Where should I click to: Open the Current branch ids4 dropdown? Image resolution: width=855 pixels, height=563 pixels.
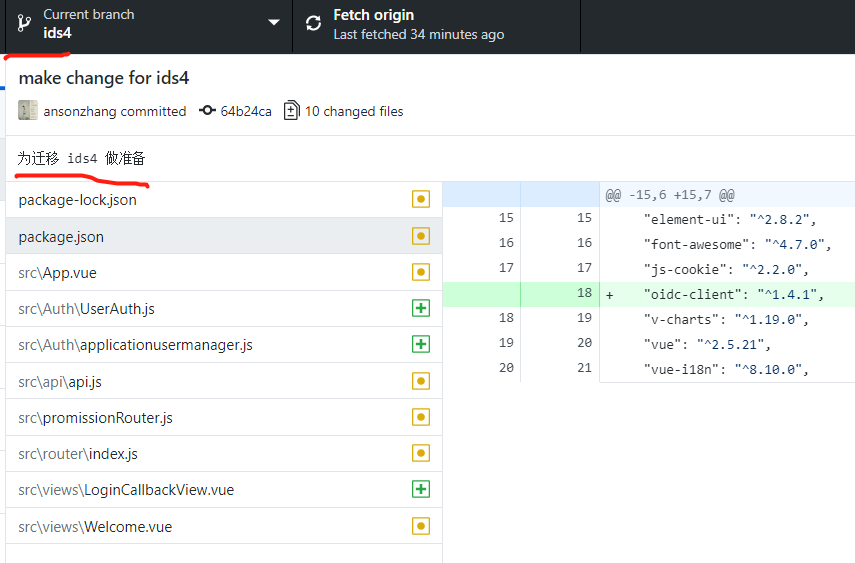(x=149, y=26)
